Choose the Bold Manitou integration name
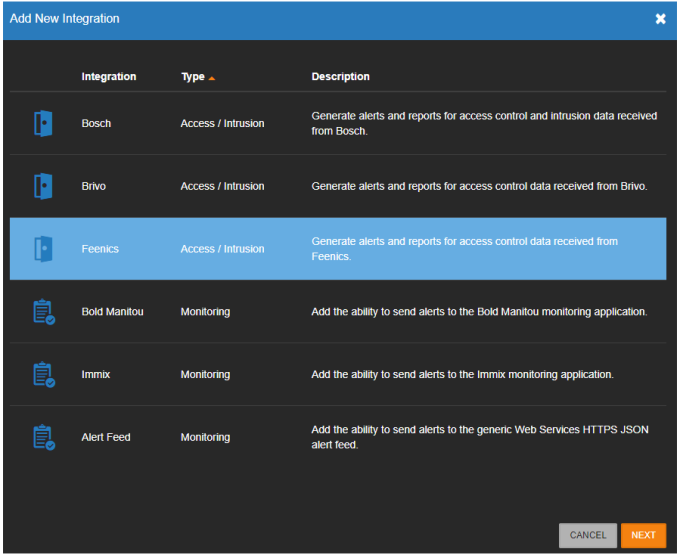 112,312
